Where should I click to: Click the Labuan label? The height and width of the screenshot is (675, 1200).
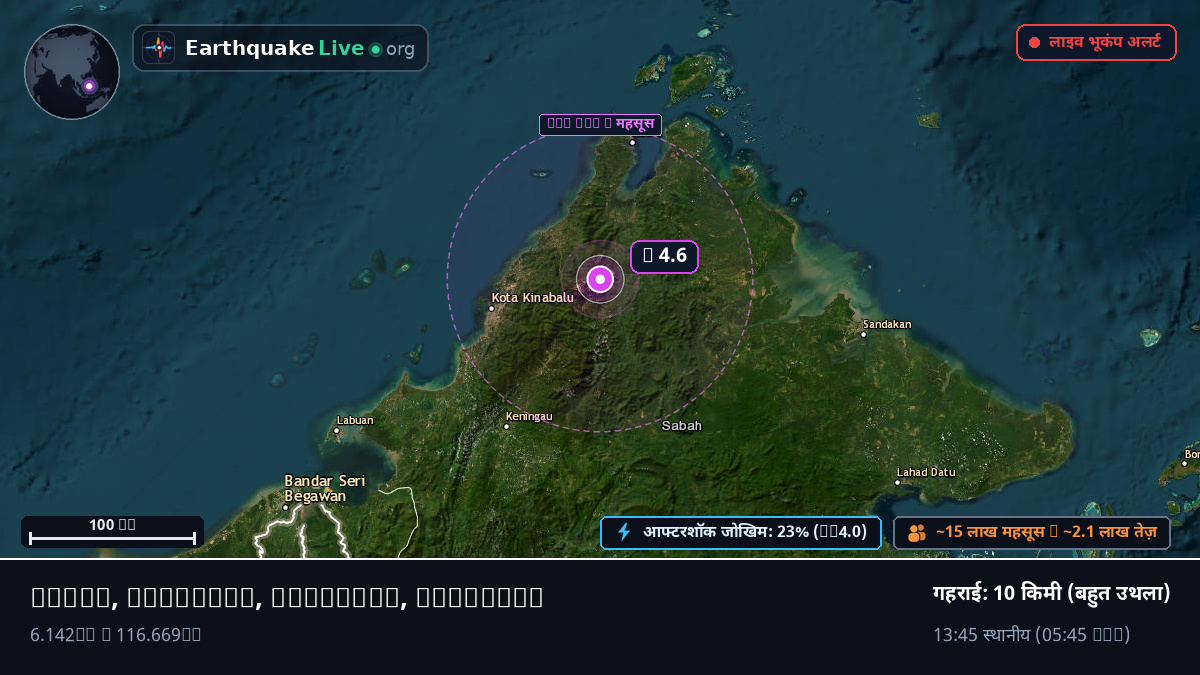[355, 420]
